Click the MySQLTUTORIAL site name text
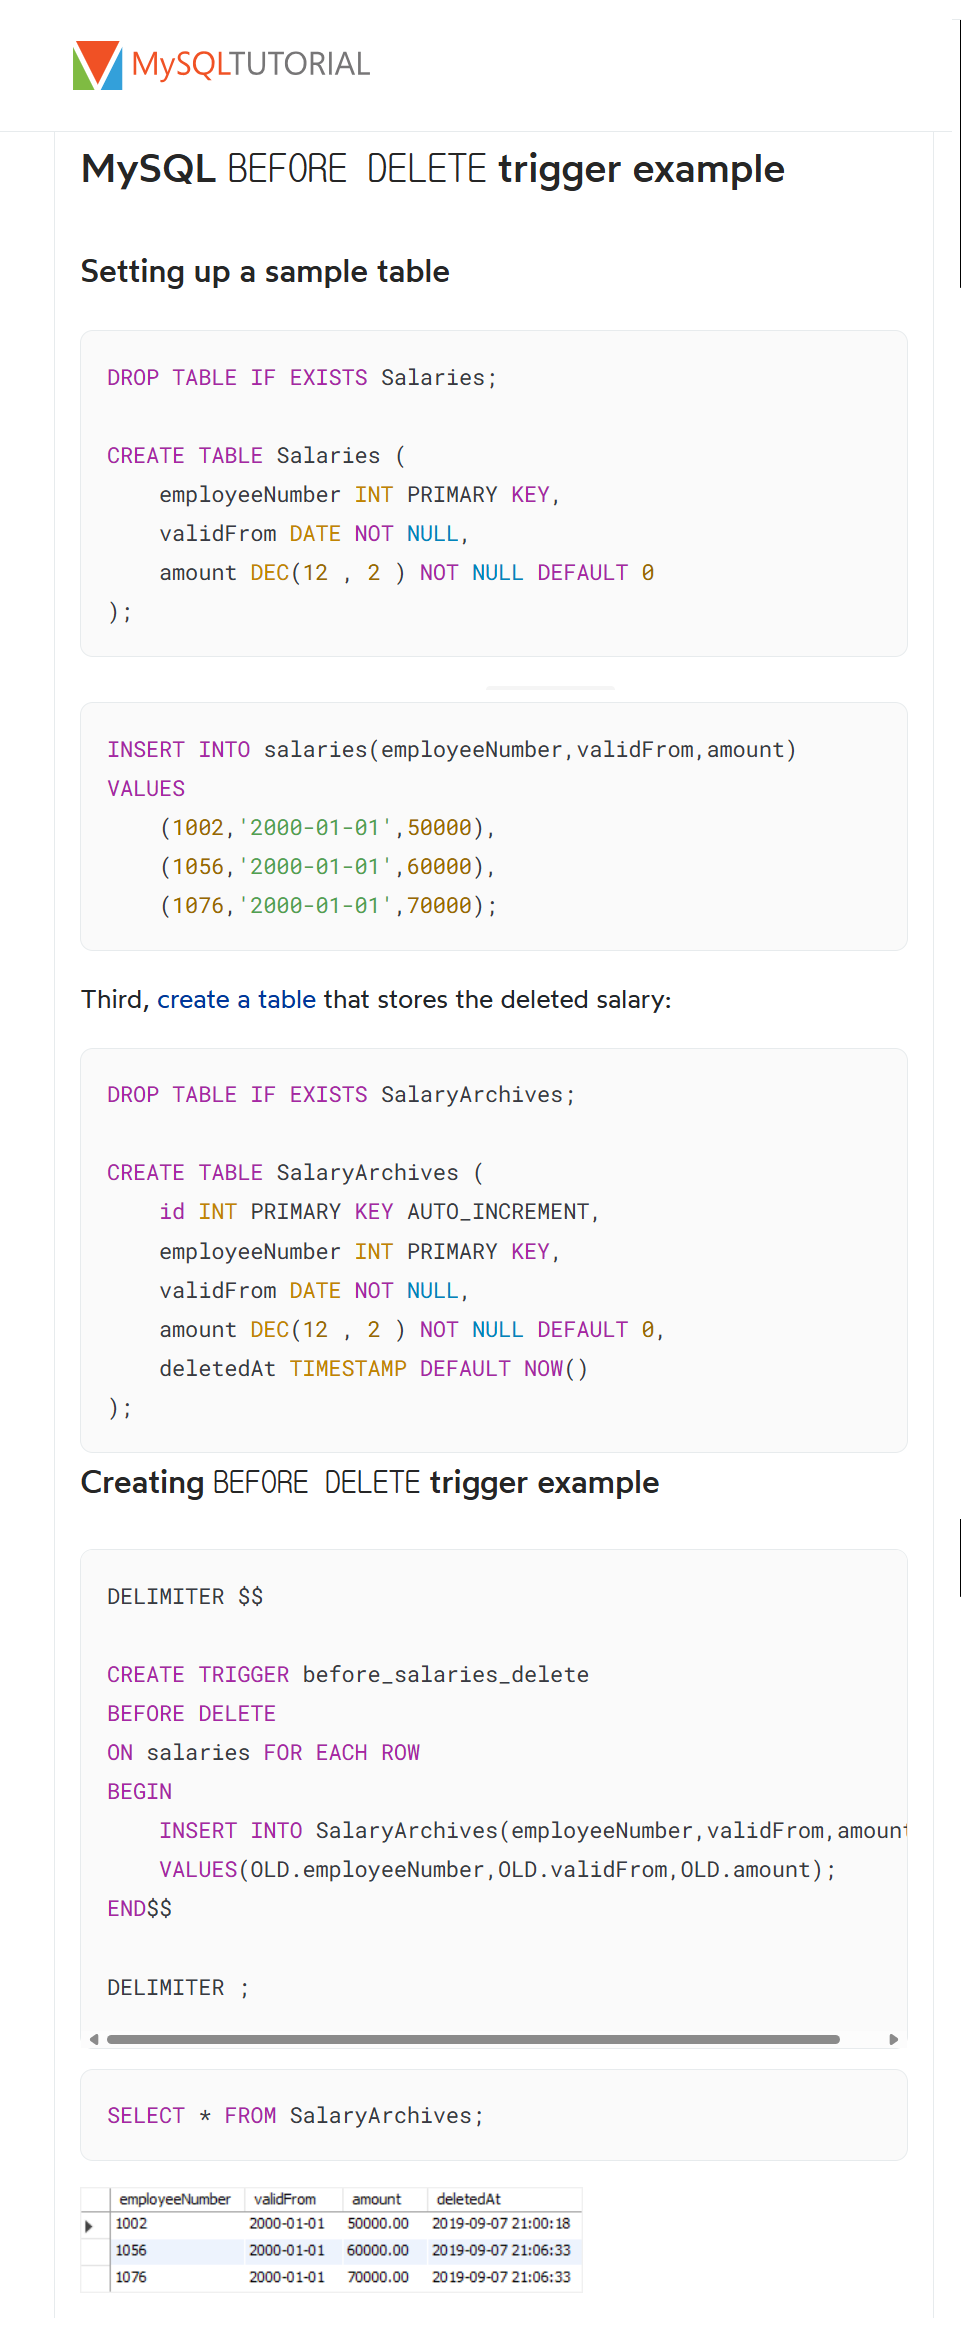 (x=251, y=65)
